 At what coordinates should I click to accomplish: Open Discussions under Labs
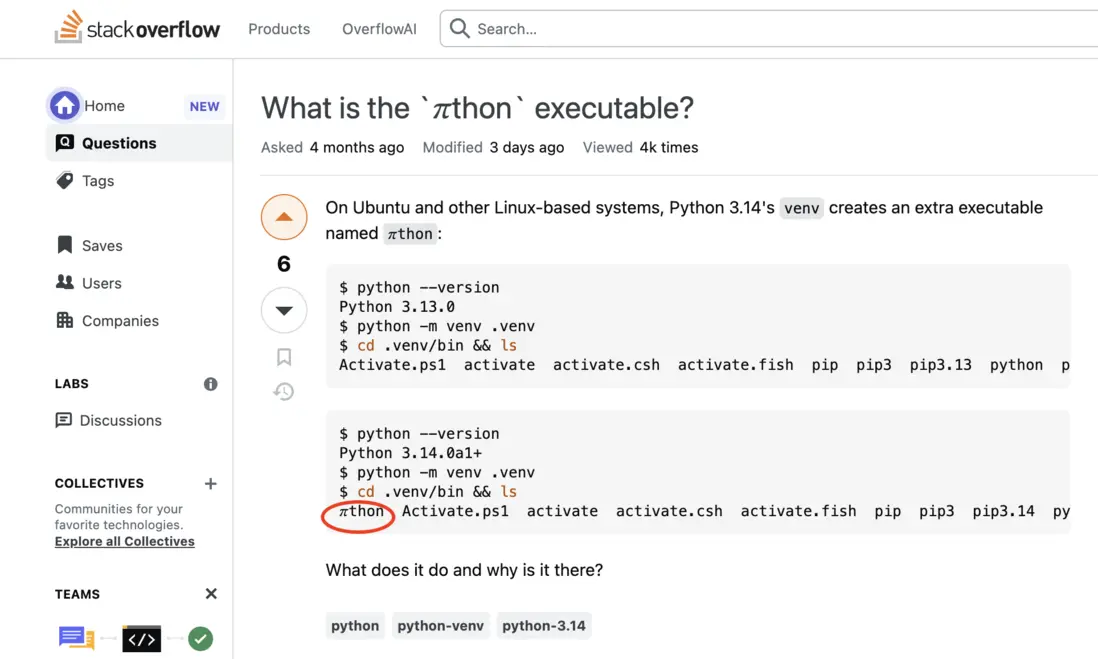pyautogui.click(x=120, y=421)
